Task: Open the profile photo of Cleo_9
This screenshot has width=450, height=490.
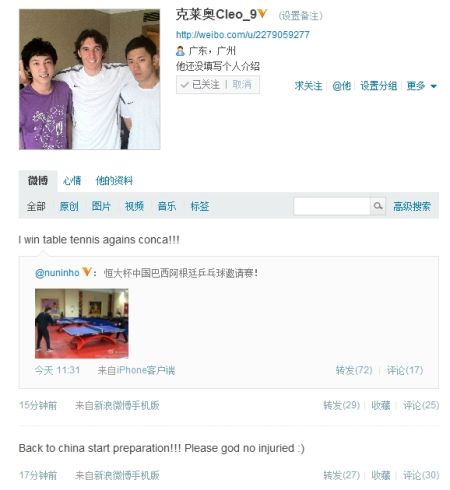Action: (90, 79)
